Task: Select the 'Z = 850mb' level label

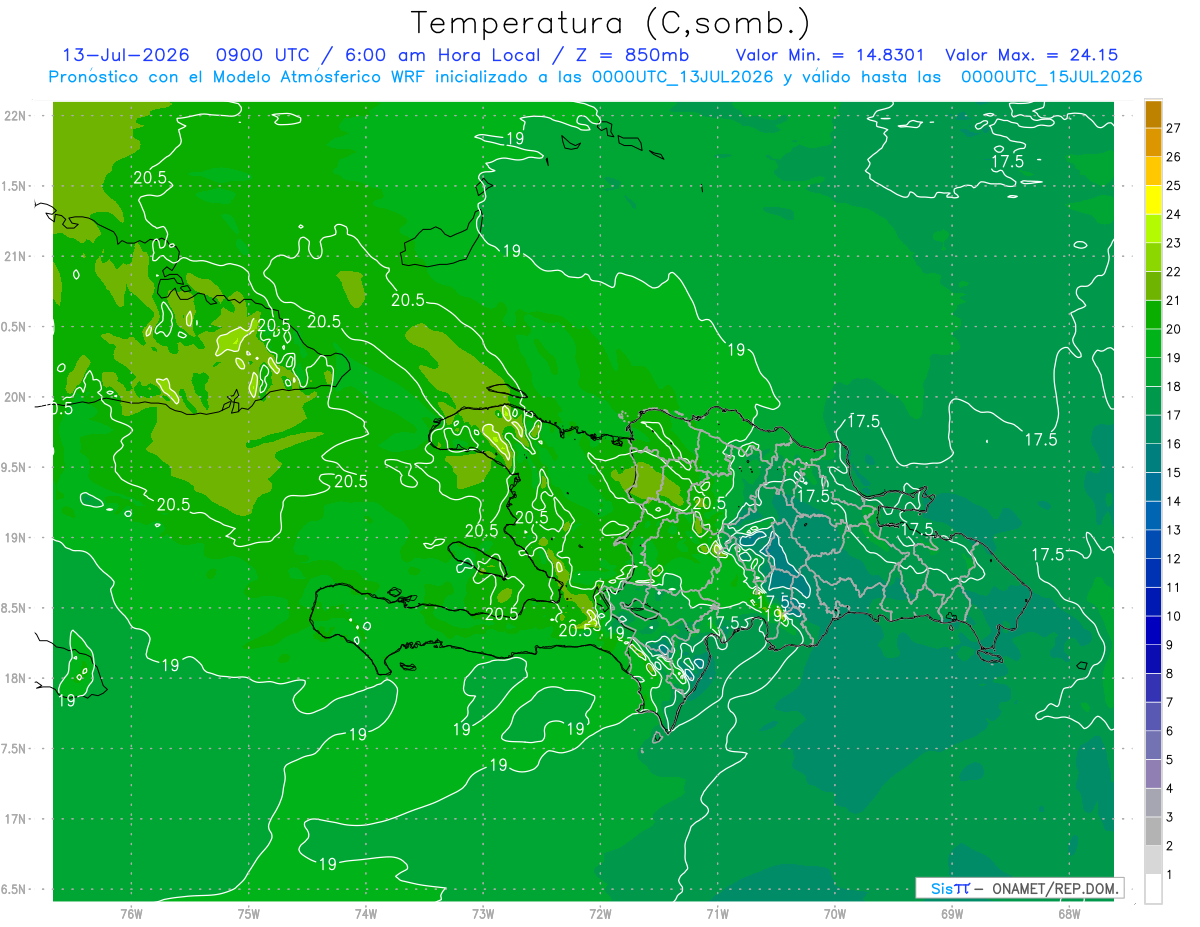Action: [x=631, y=55]
